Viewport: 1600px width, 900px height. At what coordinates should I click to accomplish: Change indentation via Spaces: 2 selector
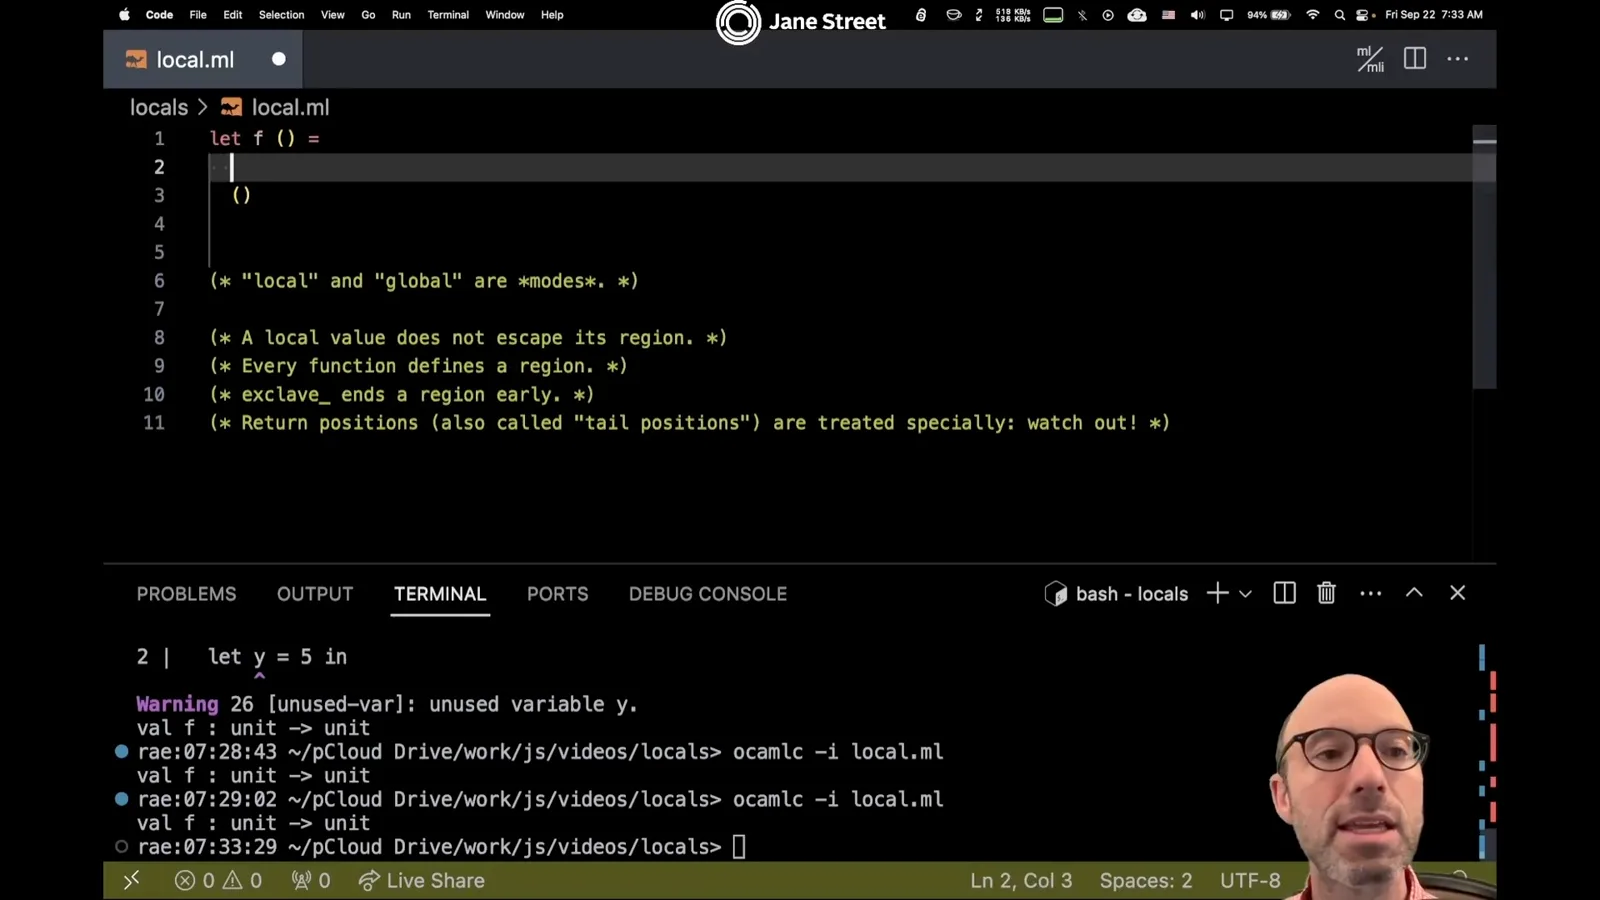coord(1146,880)
